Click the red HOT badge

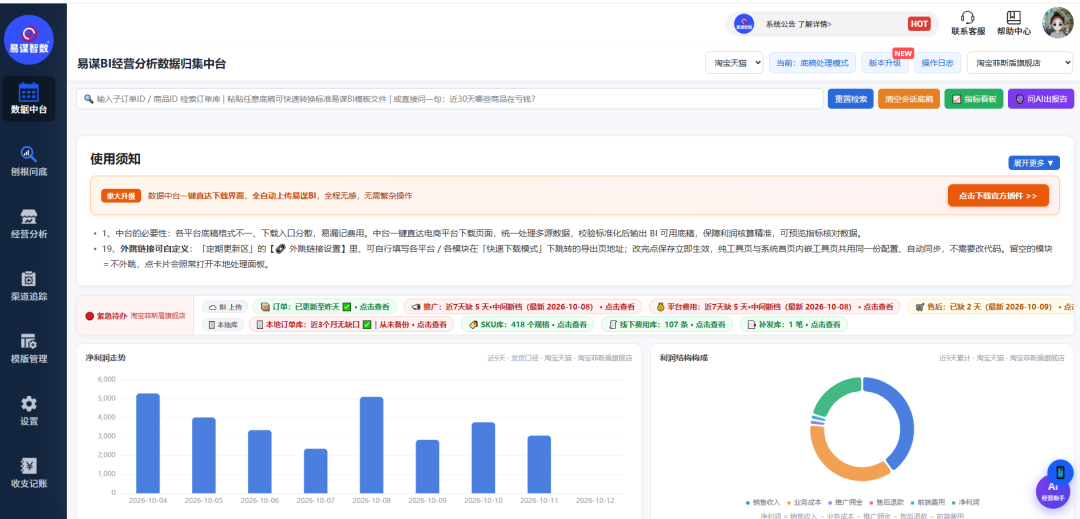pyautogui.click(x=919, y=24)
